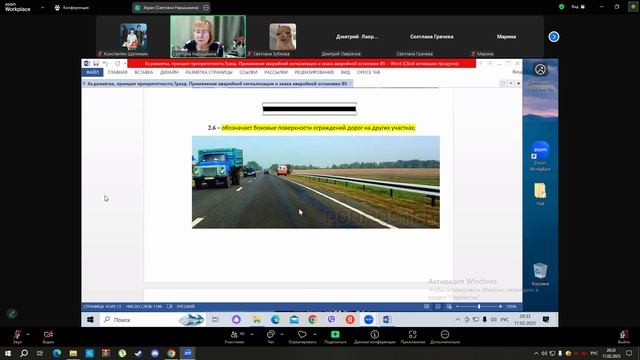The width and height of the screenshot is (640, 360).
Task: Open the Вид view layout button
Action: coord(578,7)
